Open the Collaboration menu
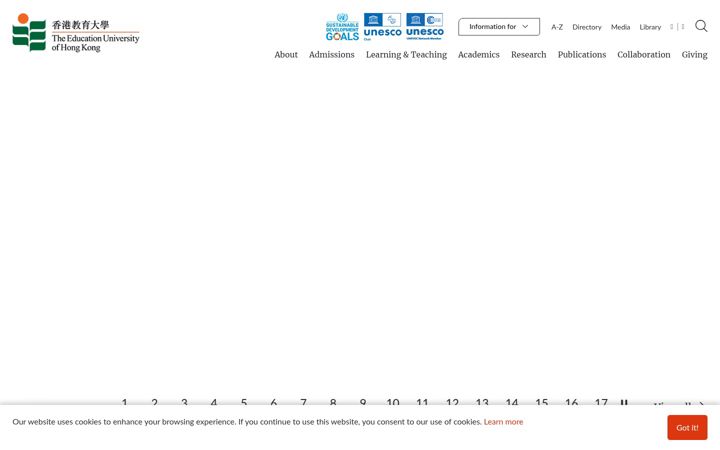Image resolution: width=720 pixels, height=450 pixels. pyautogui.click(x=643, y=55)
